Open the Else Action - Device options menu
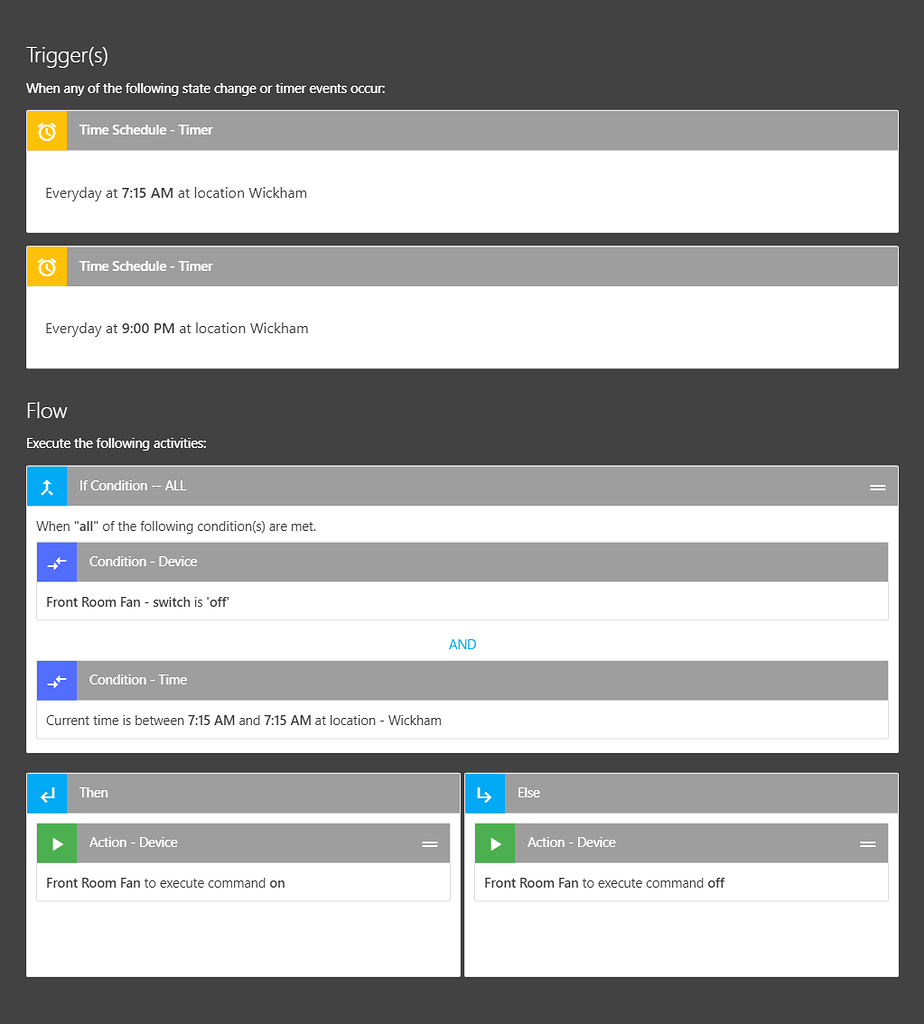The width and height of the screenshot is (924, 1024). 868,843
